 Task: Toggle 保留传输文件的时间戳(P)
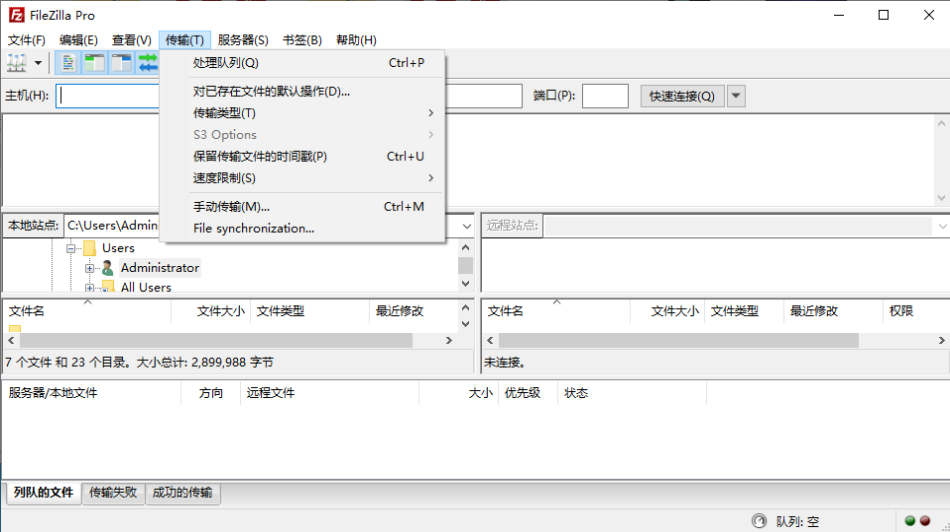303,156
